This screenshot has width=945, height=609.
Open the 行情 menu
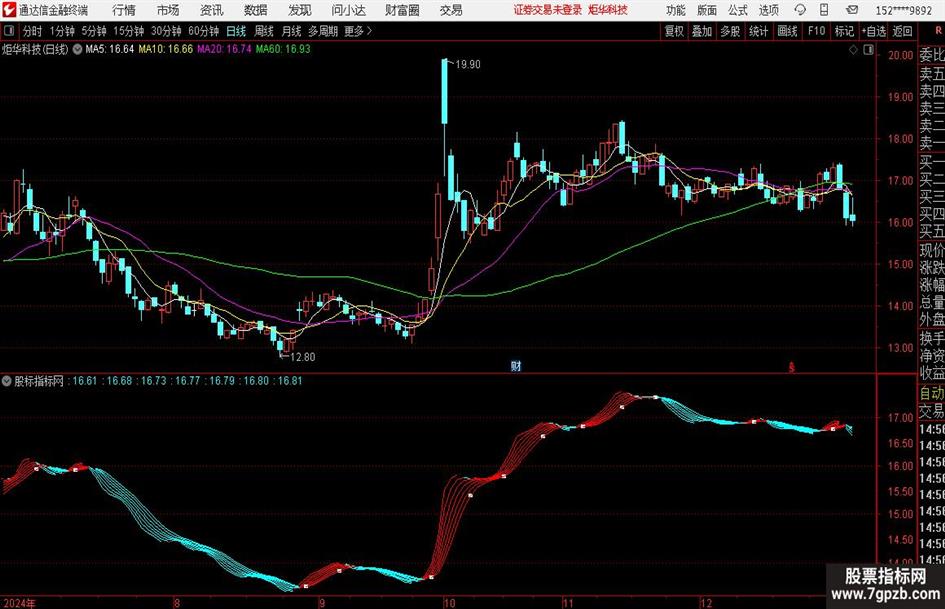(x=124, y=10)
